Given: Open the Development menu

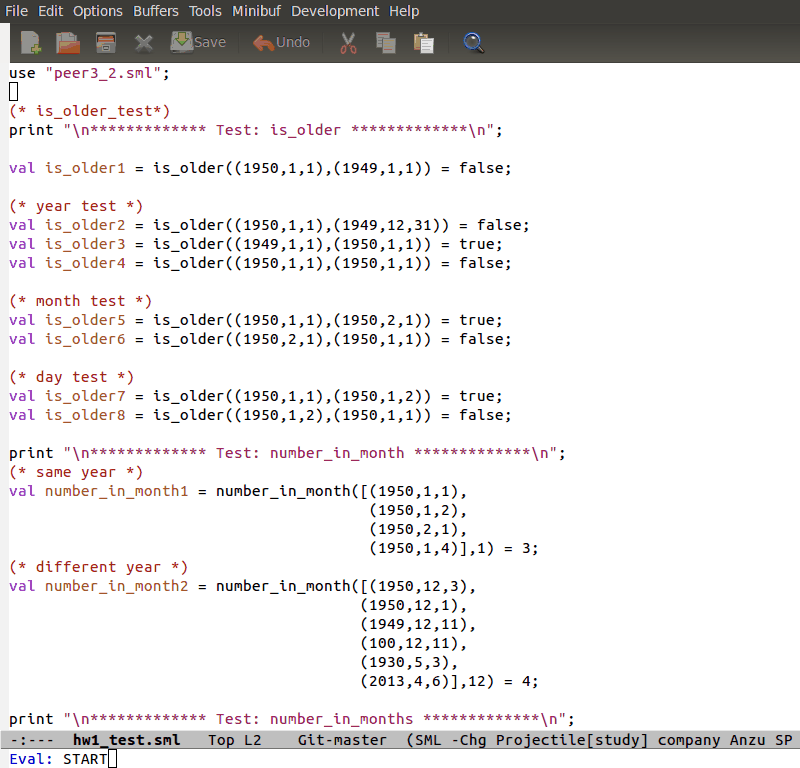Looking at the screenshot, I should point(335,11).
